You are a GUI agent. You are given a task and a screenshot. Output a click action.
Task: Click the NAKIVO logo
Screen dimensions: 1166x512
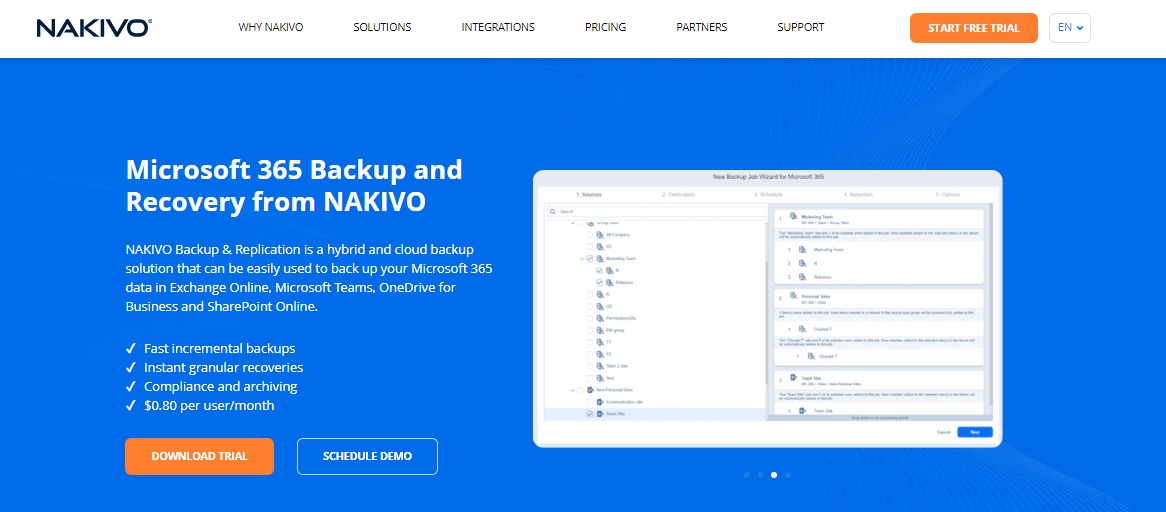(x=94, y=27)
